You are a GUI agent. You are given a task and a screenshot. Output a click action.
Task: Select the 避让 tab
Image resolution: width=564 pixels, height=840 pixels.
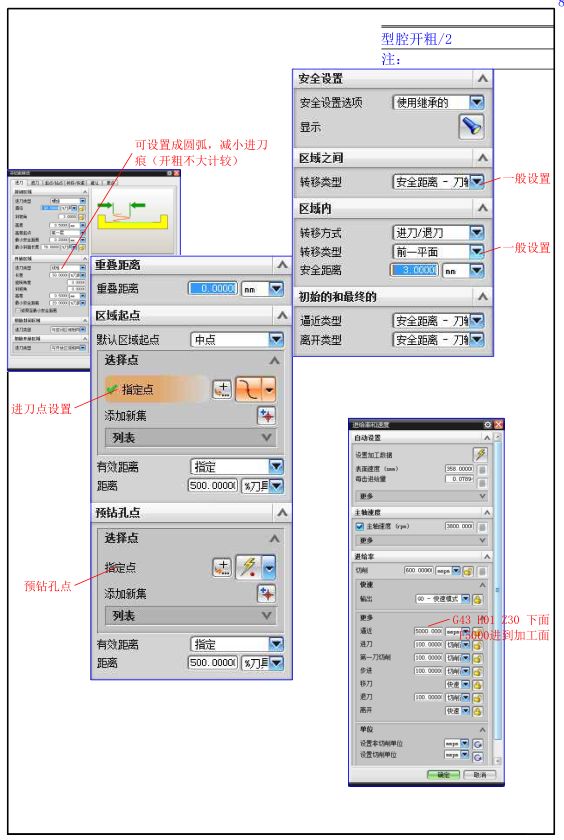[x=95, y=183]
